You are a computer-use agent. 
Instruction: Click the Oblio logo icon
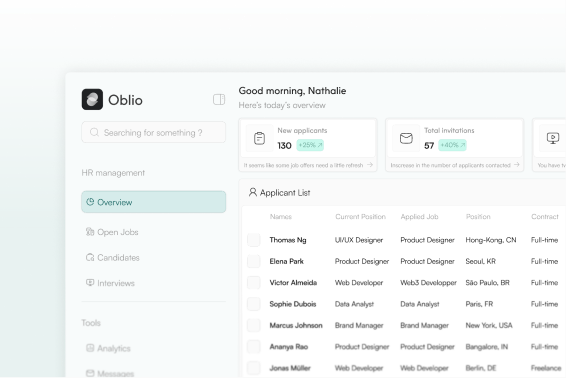92,99
